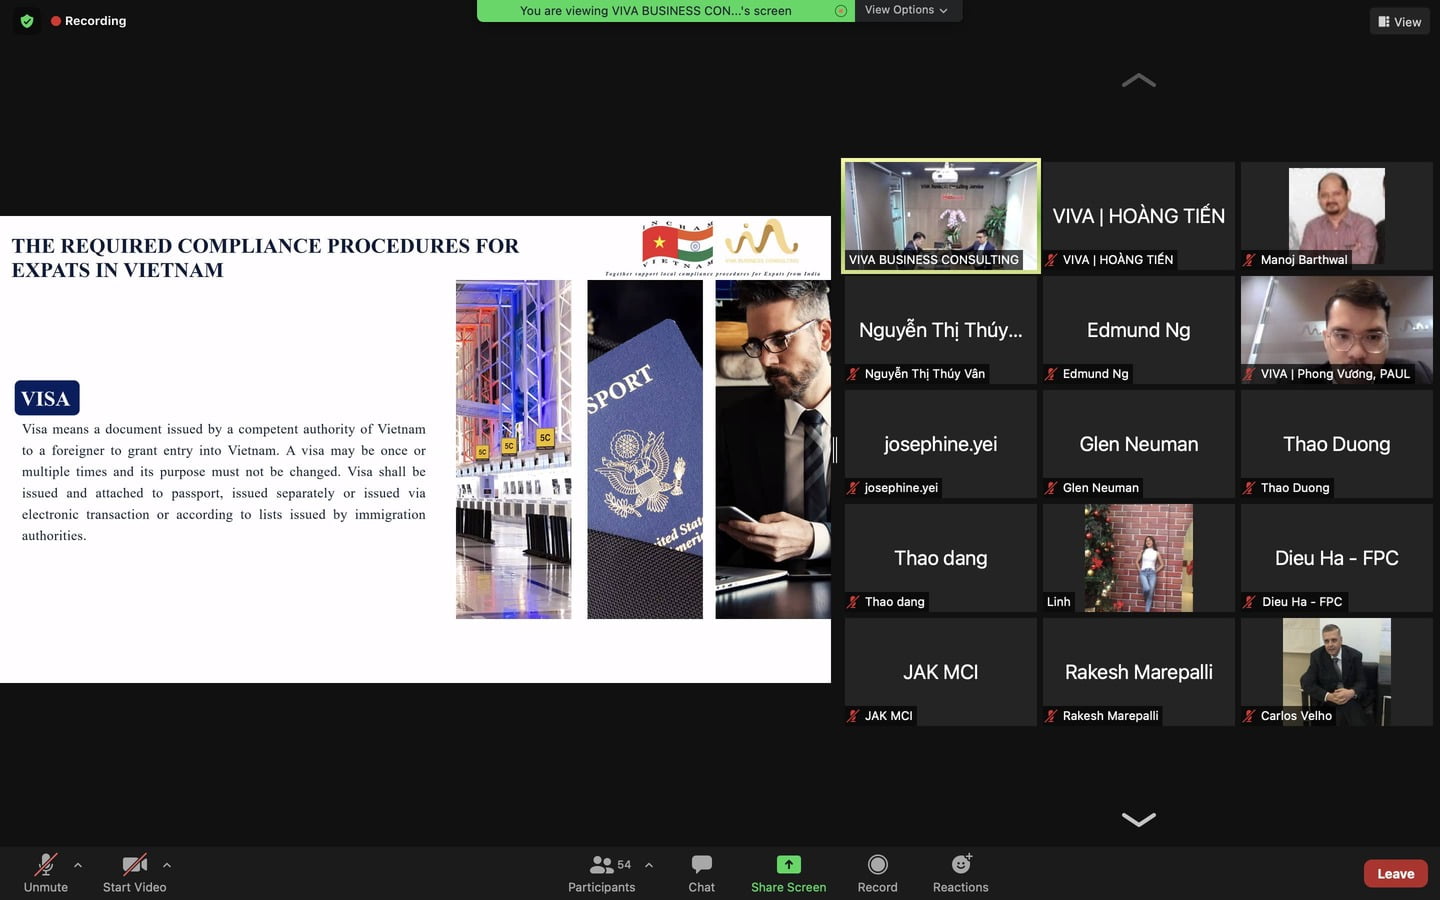Open the View layout menu
This screenshot has height=900, width=1440.
point(1399,21)
